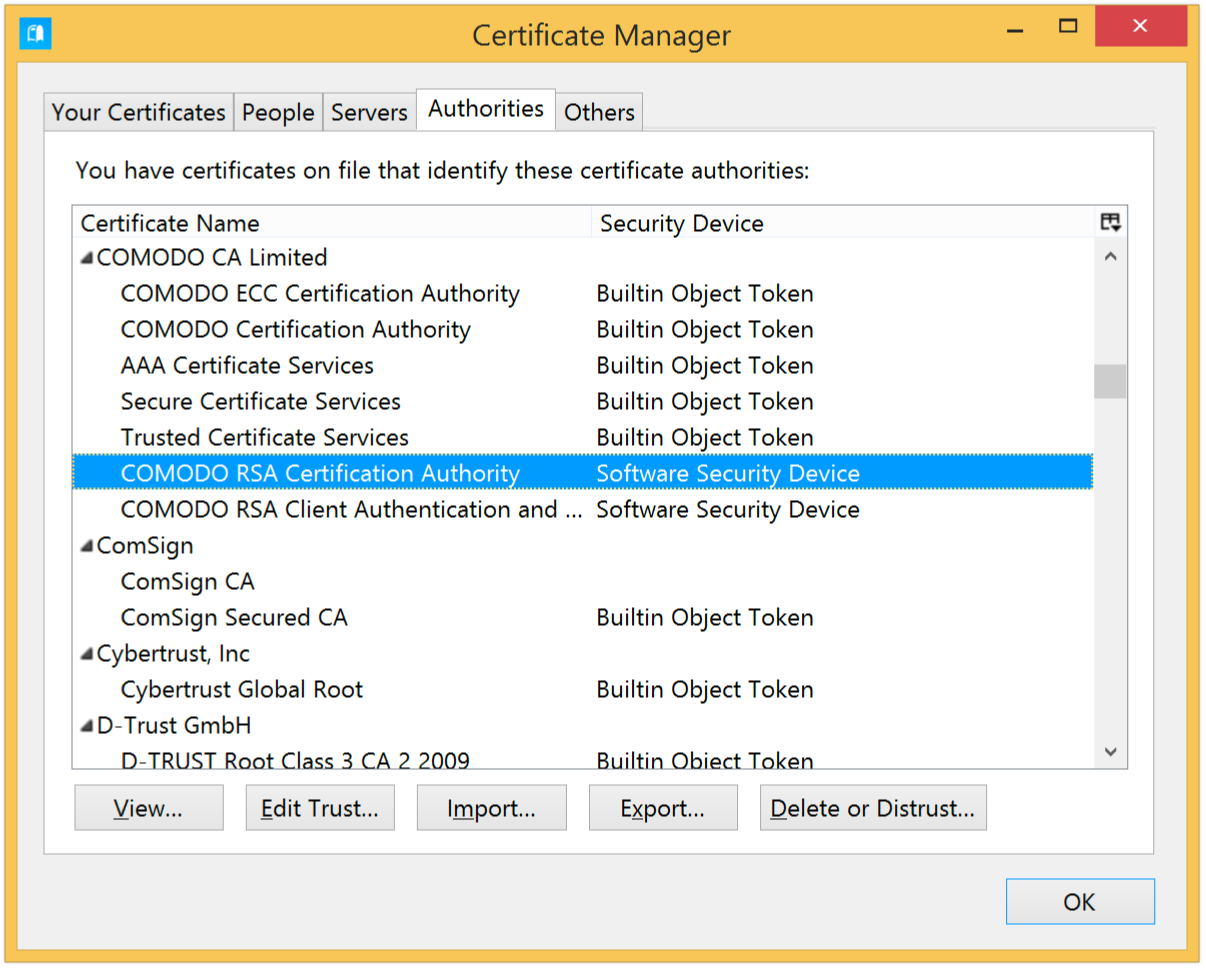Export the selected certificate
The height and width of the screenshot is (968, 1206).
click(x=663, y=807)
